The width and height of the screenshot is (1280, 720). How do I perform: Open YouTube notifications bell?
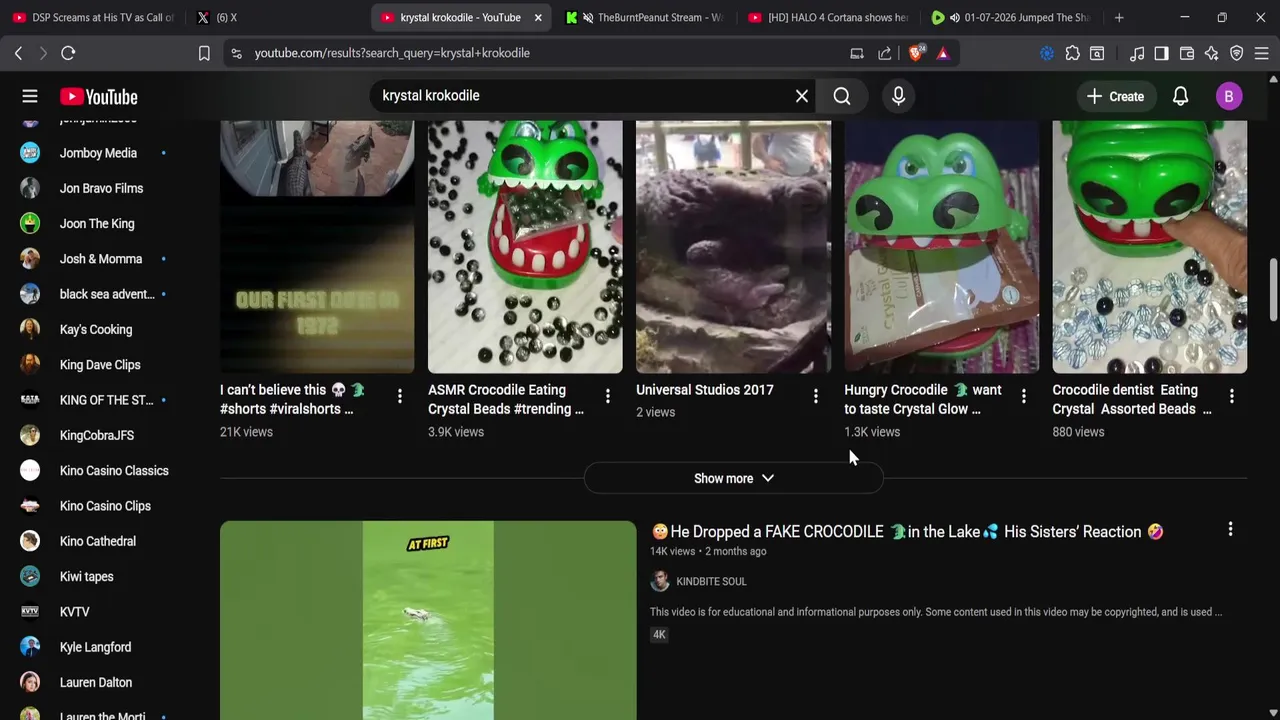pos(1180,96)
